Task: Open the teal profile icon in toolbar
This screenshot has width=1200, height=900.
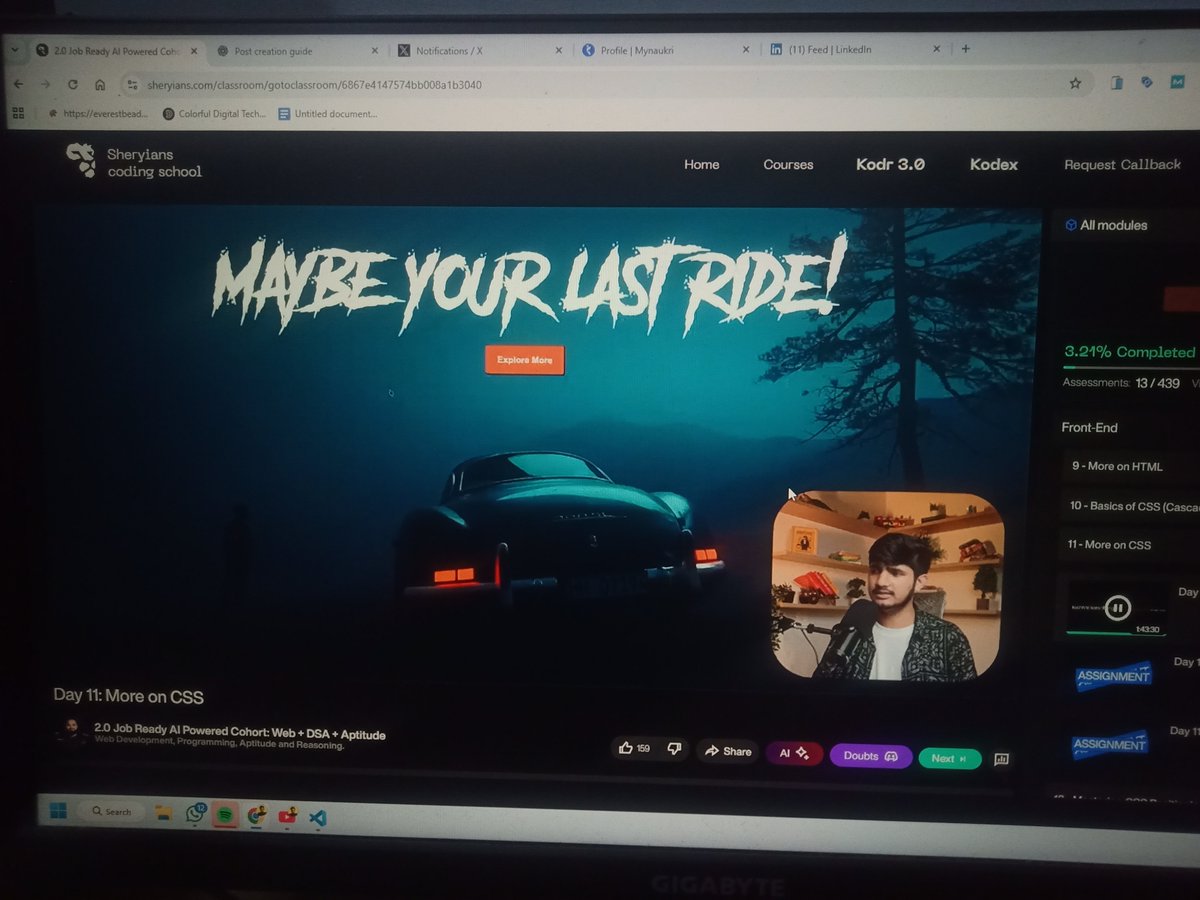Action: pos(1178,81)
